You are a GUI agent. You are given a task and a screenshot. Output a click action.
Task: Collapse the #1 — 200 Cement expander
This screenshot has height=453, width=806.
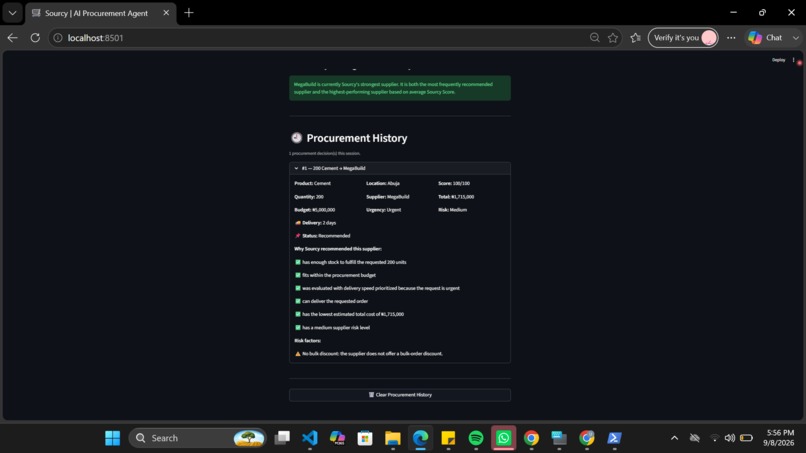click(400, 168)
